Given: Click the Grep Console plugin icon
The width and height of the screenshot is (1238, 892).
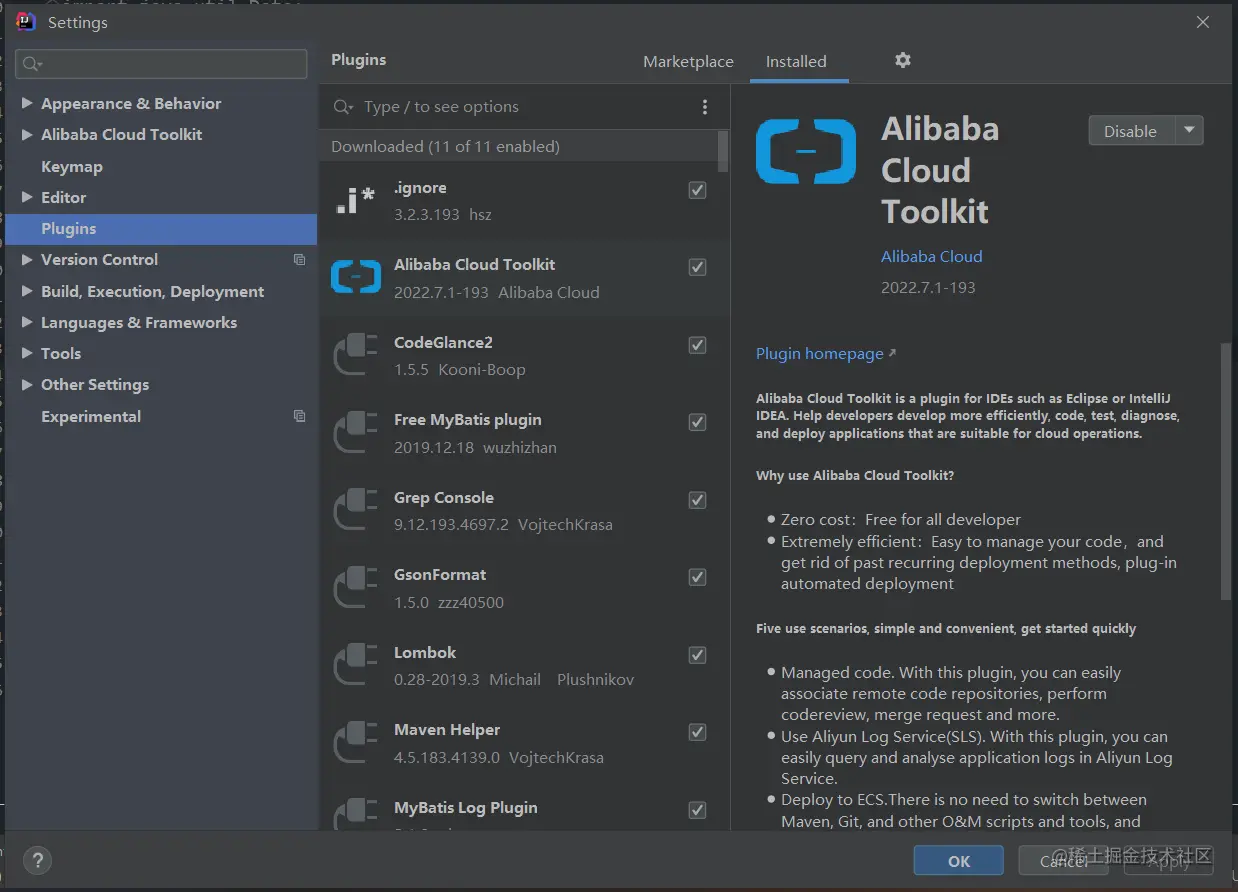Looking at the screenshot, I should (355, 510).
